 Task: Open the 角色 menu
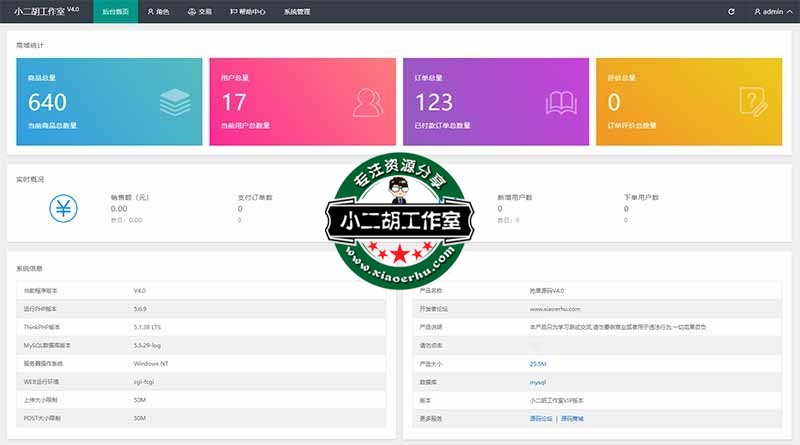[x=158, y=12]
